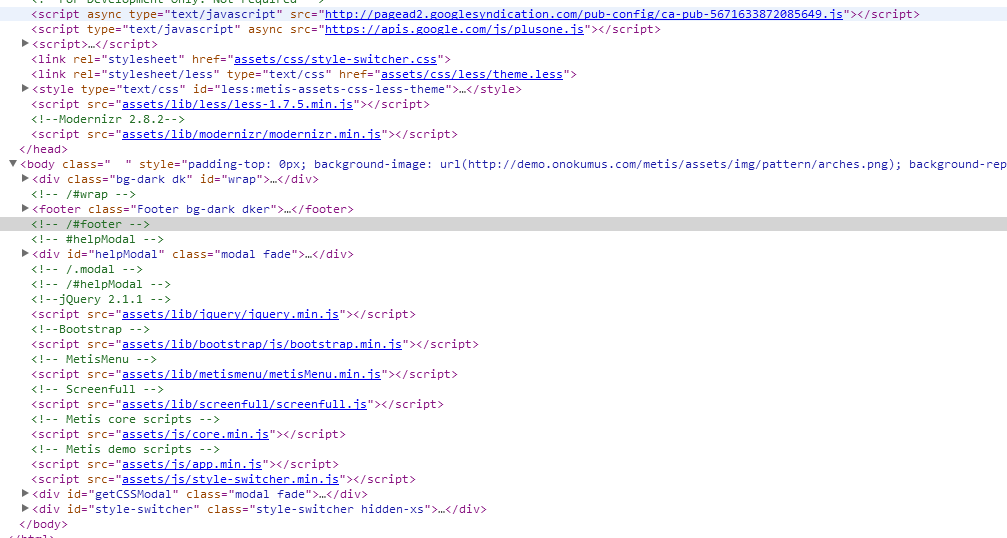Select the /#wrap comment node
Screen dimensions: 1007x538
(83, 194)
